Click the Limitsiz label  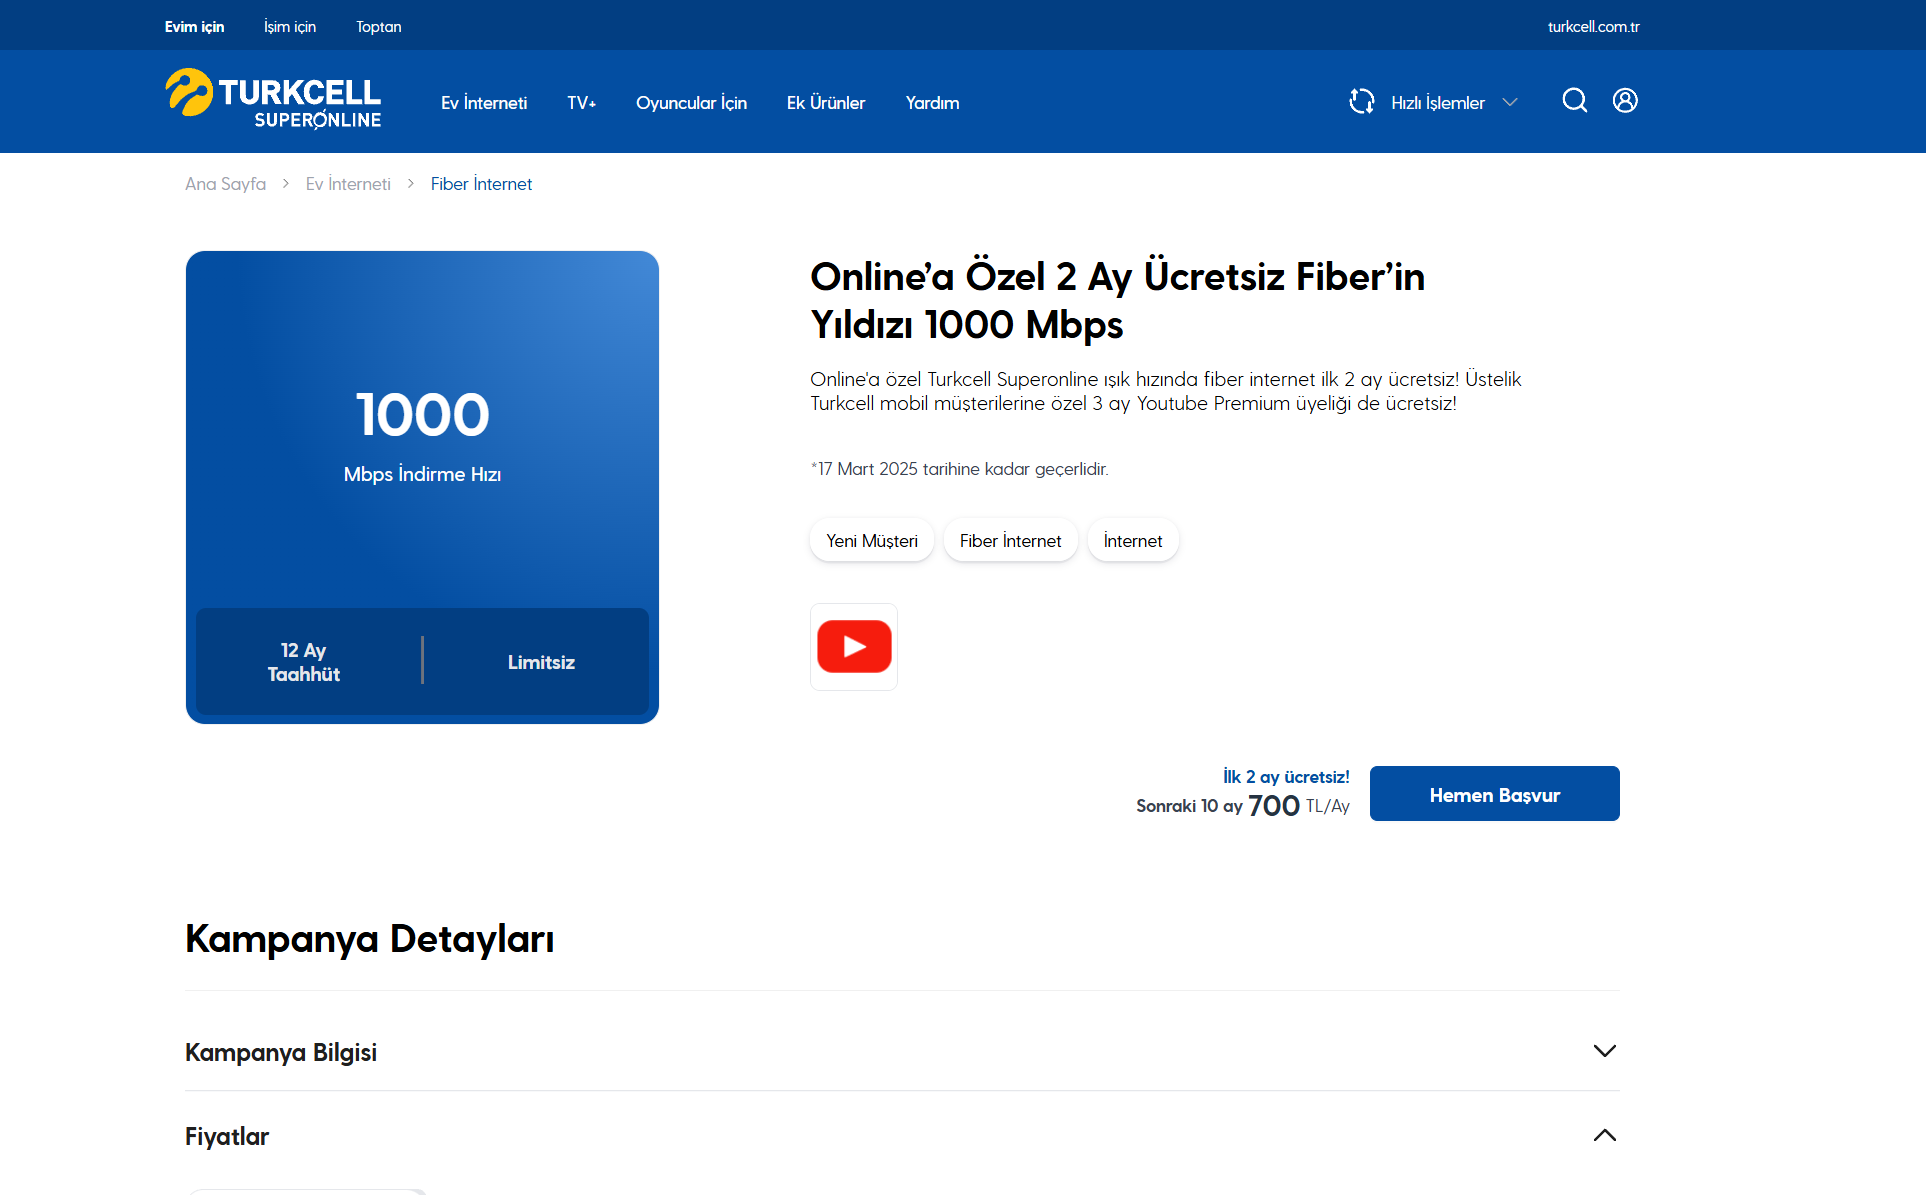[541, 662]
